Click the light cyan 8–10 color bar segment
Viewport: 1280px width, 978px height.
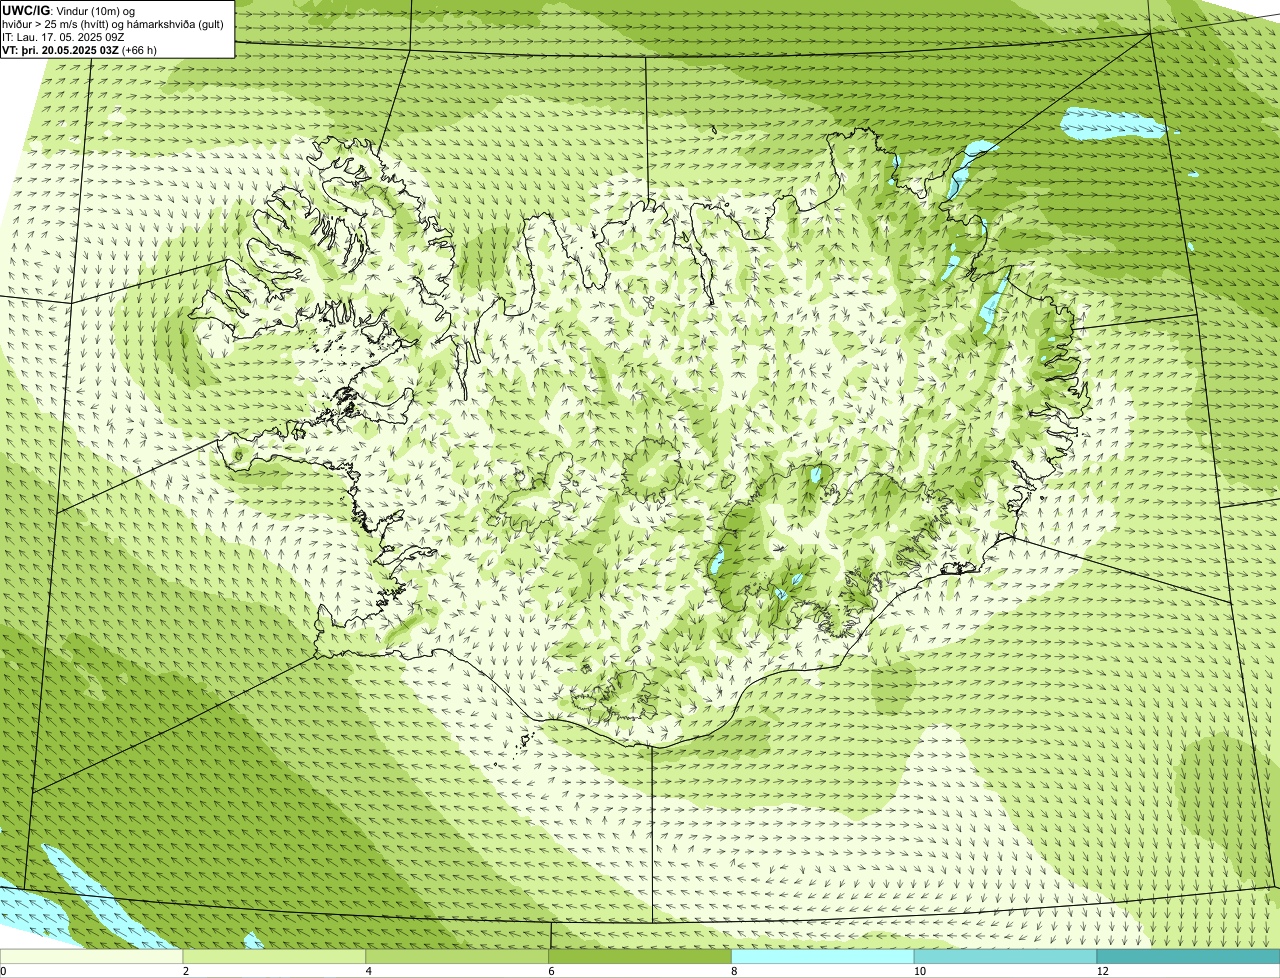[x=823, y=956]
